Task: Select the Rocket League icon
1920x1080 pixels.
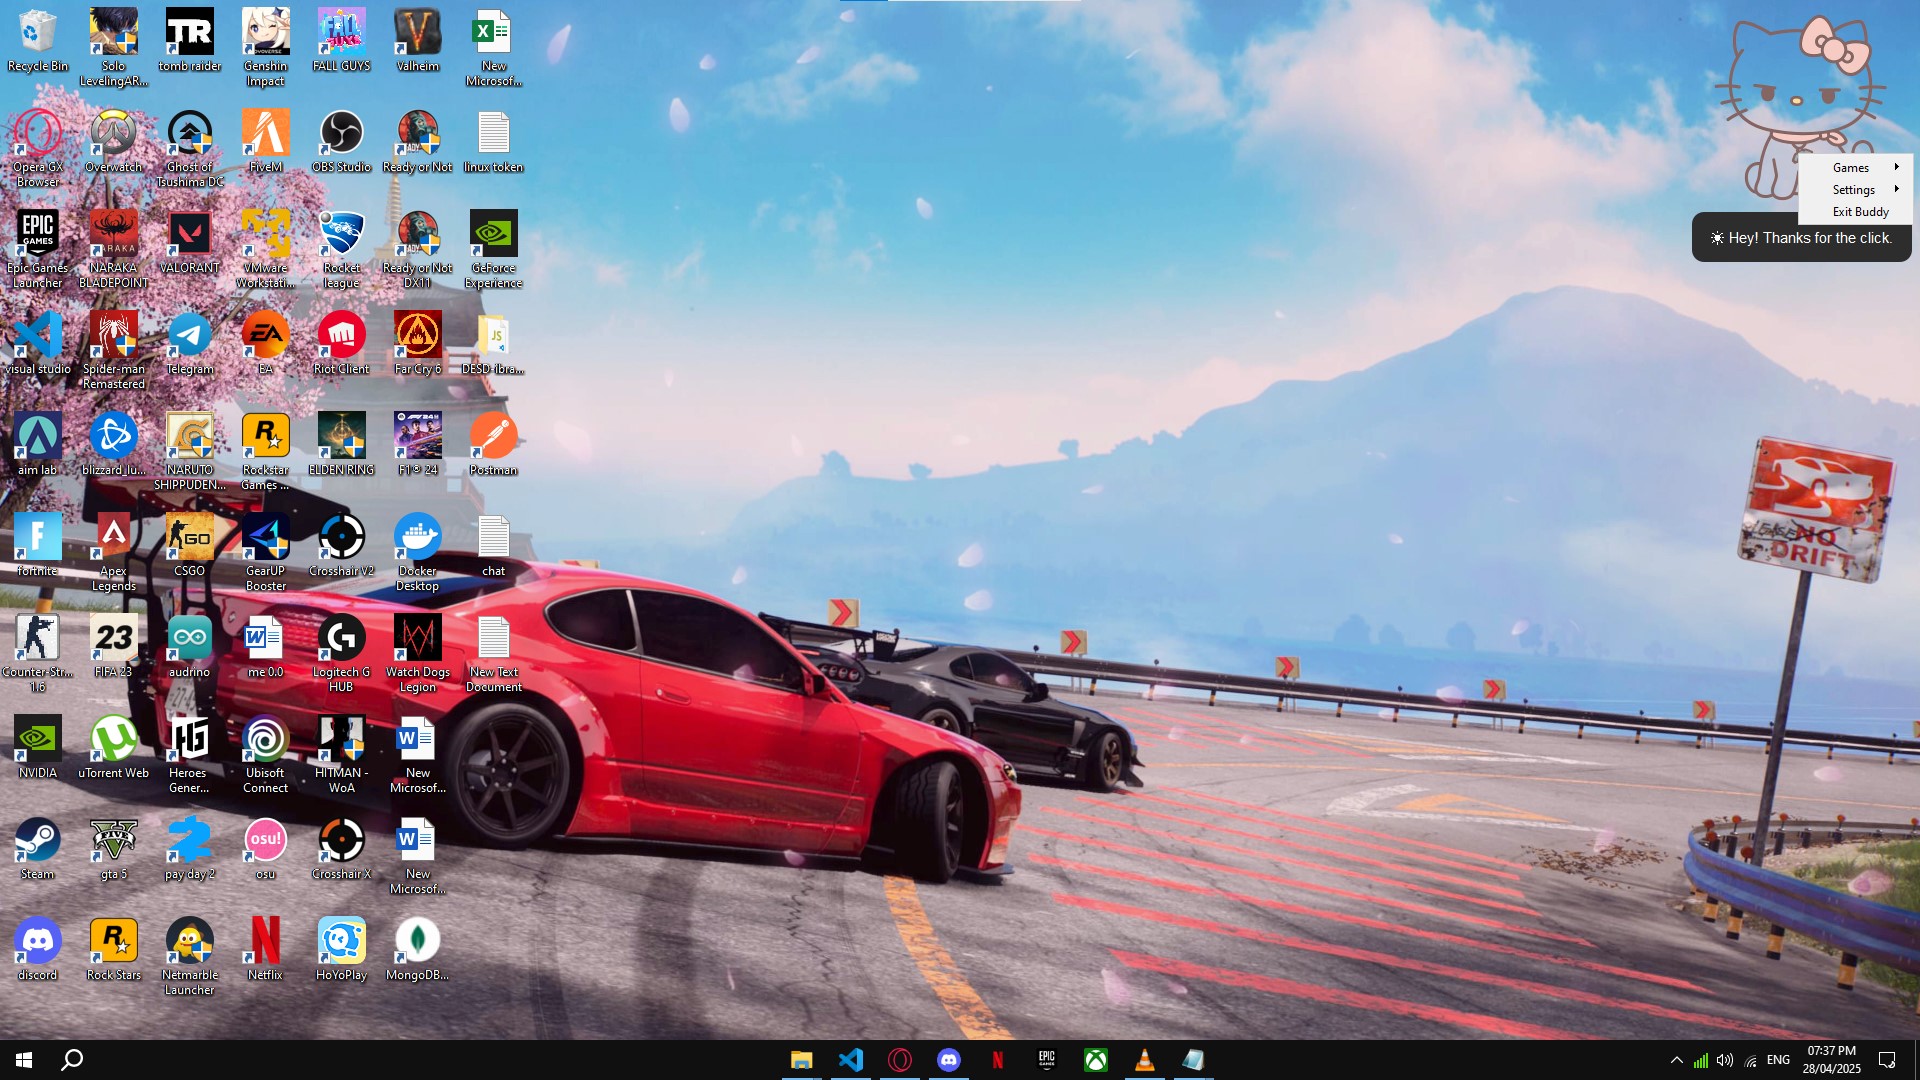Action: coord(341,250)
